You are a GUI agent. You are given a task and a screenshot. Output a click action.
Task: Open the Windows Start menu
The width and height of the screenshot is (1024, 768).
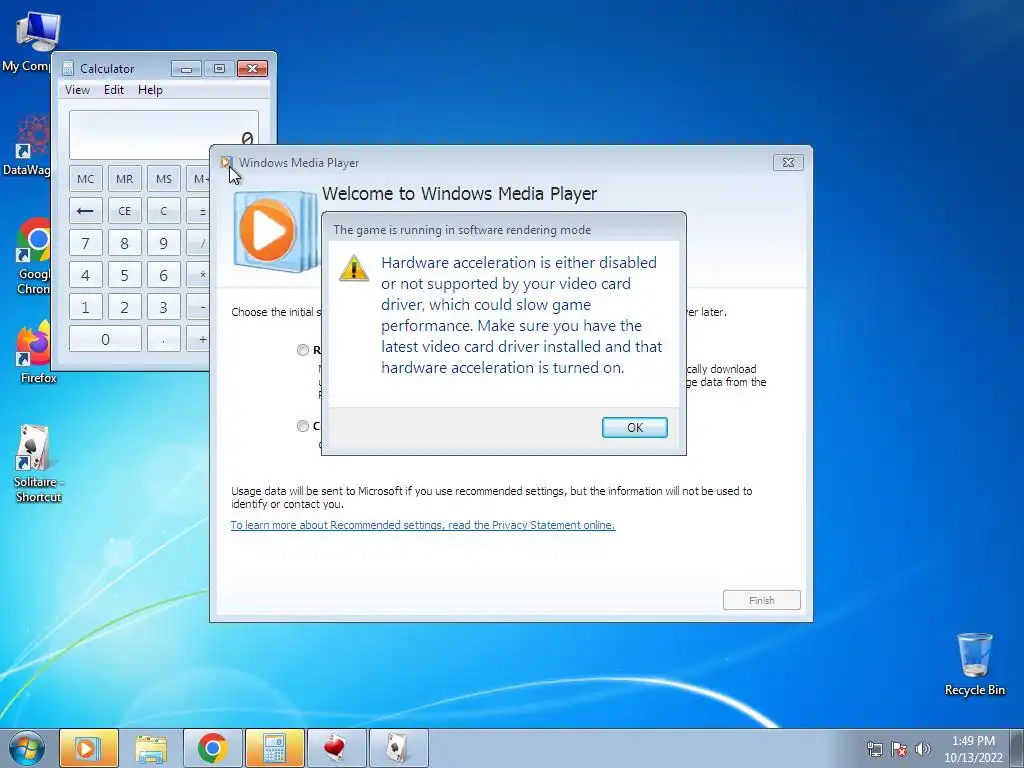[x=27, y=748]
